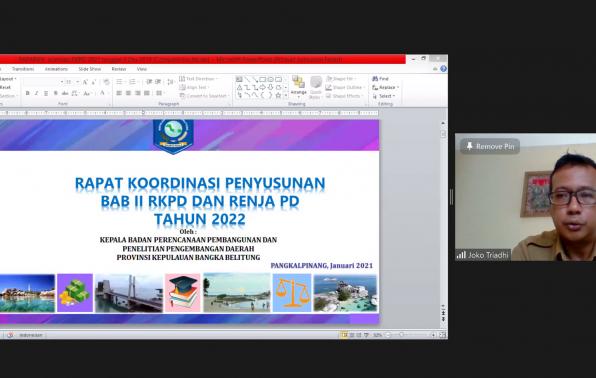Align text left

(119, 93)
